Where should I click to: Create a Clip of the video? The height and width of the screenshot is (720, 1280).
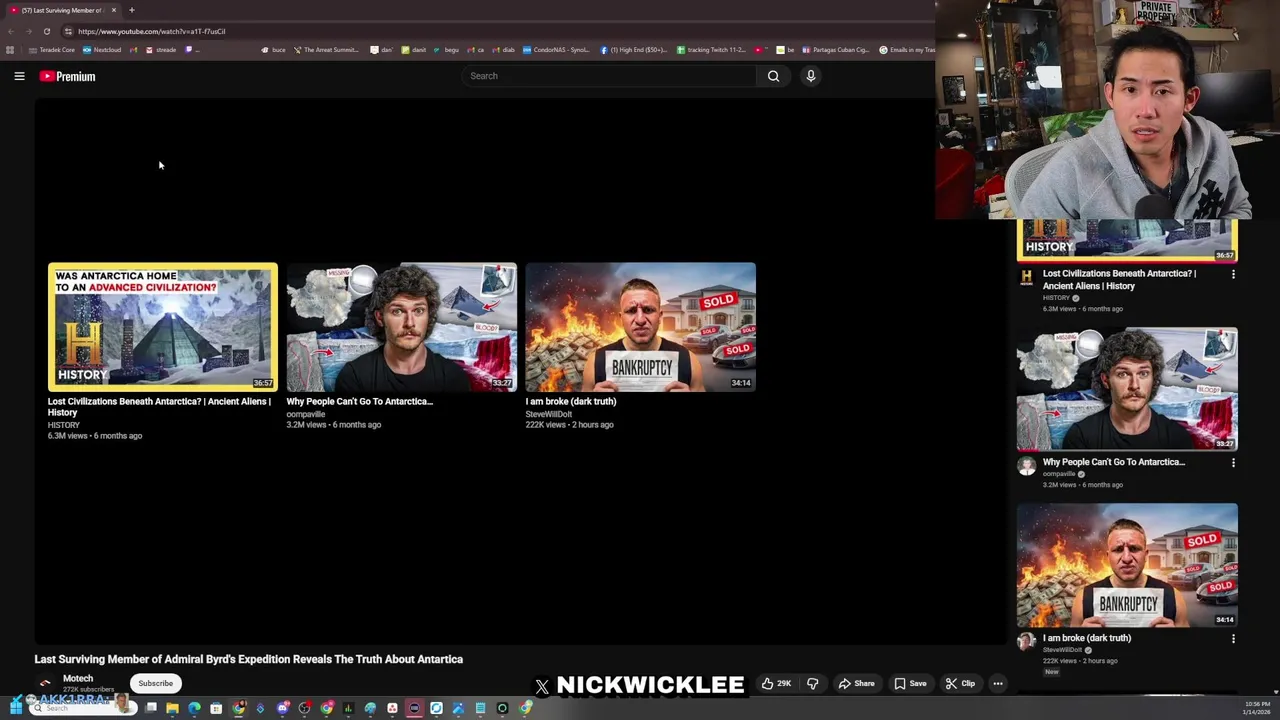click(x=960, y=684)
